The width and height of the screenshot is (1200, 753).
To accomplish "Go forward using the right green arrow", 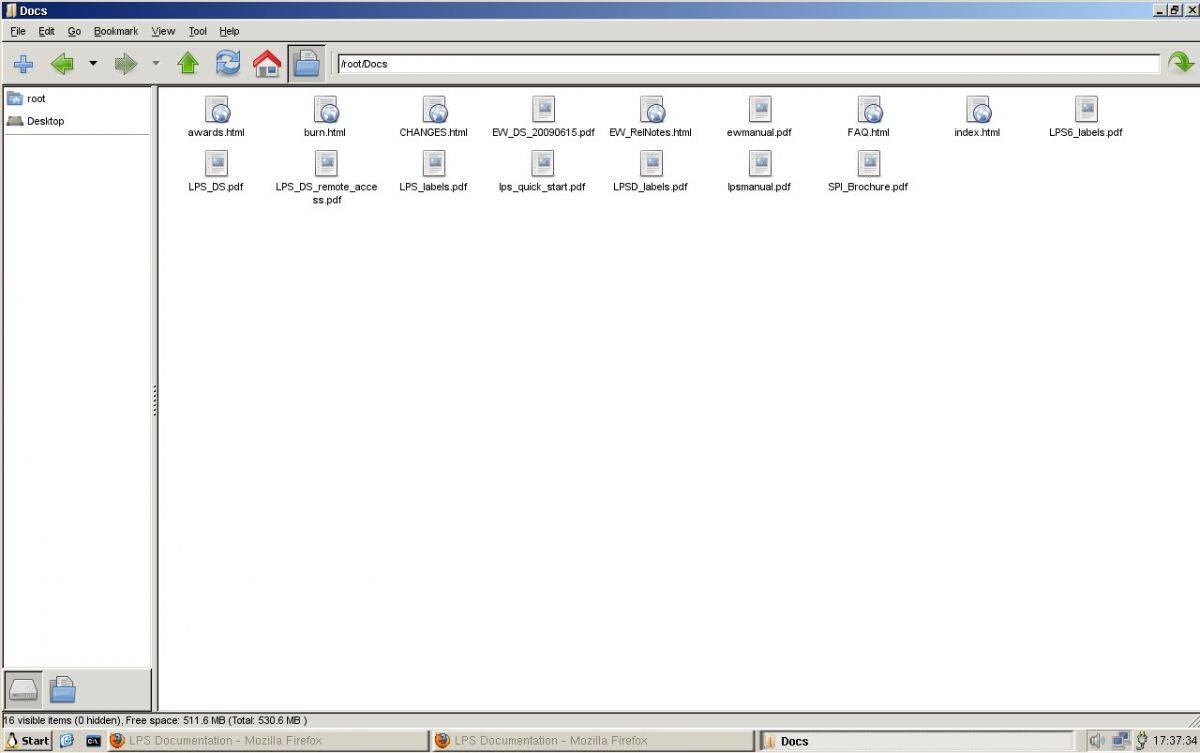I will click(125, 64).
